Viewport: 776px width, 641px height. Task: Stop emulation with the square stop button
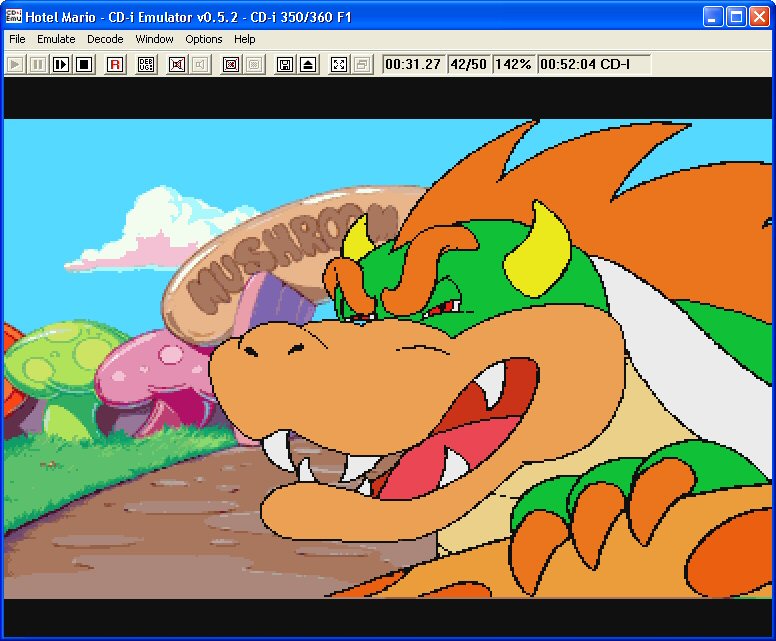coord(84,64)
